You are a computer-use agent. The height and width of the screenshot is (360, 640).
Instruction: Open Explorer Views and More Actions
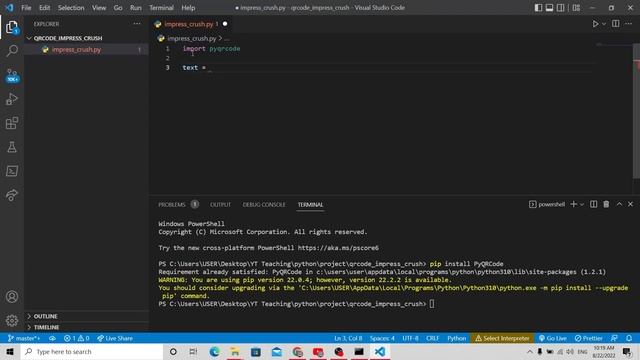tap(137, 24)
